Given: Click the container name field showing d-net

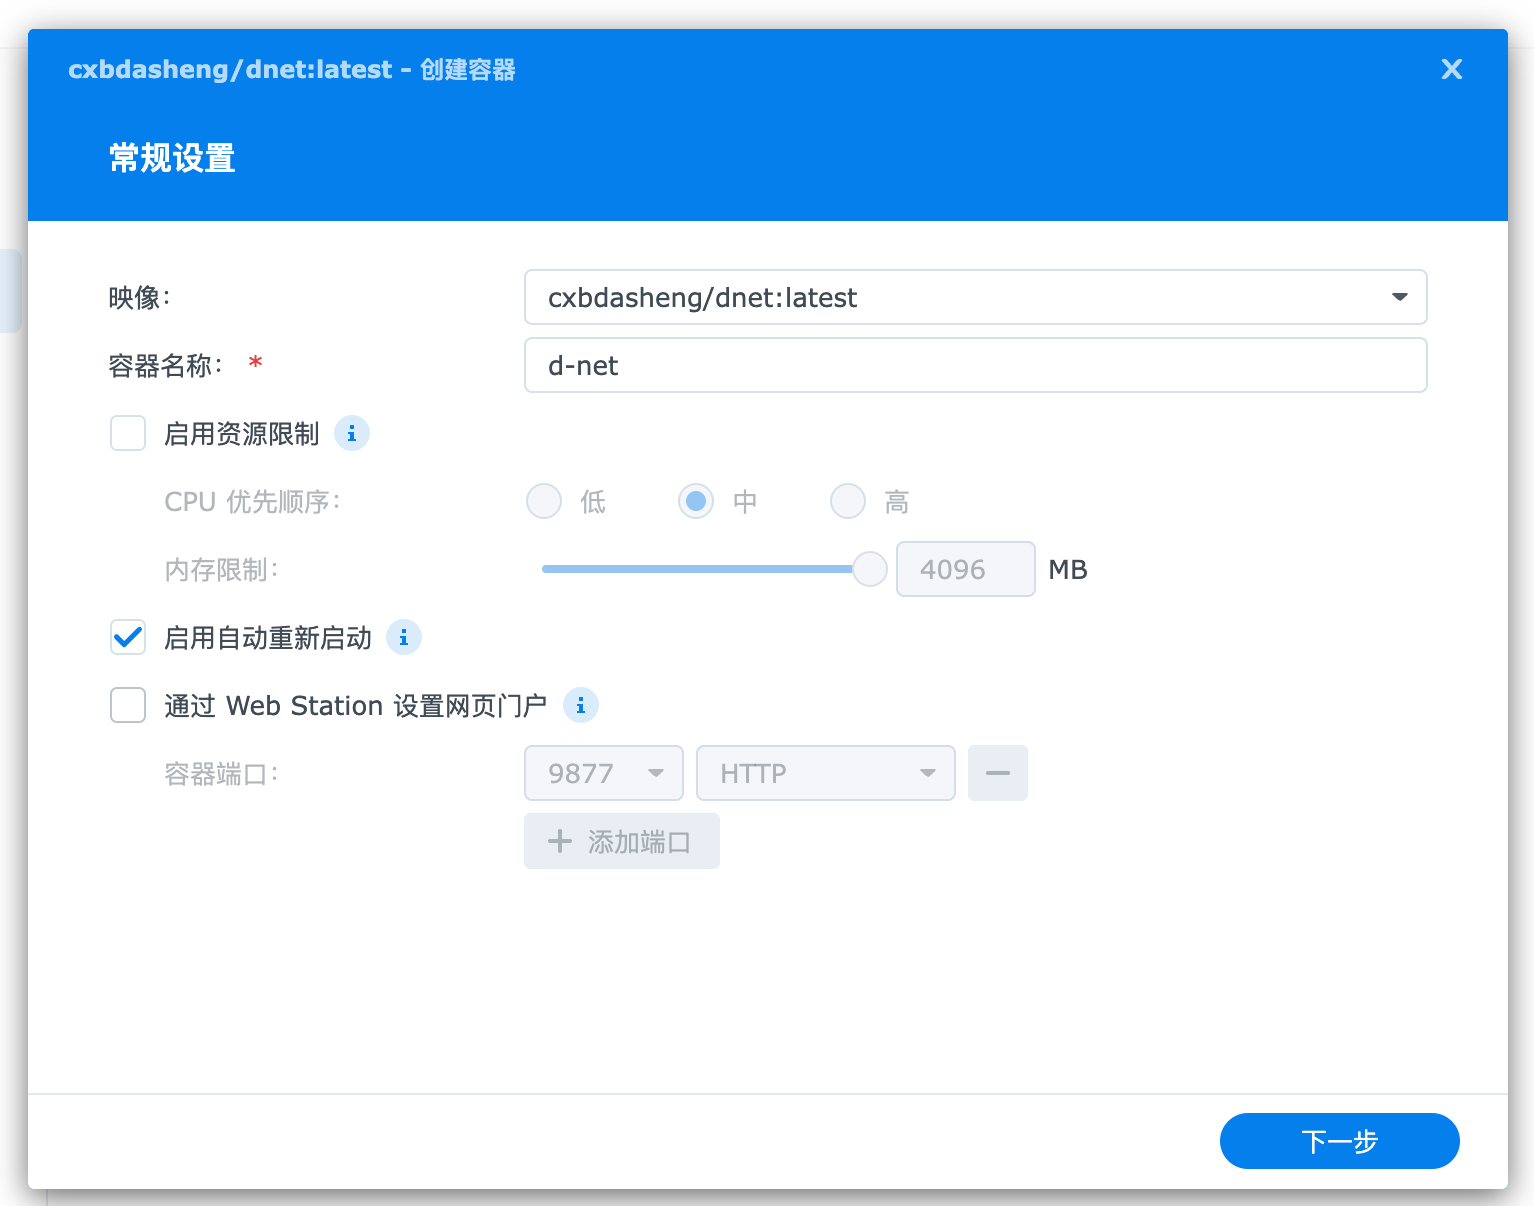Looking at the screenshot, I should [x=975, y=365].
